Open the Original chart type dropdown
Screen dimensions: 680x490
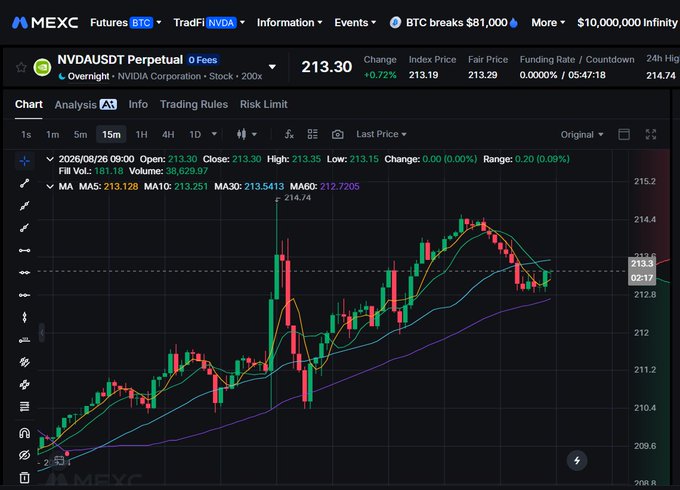[582, 134]
